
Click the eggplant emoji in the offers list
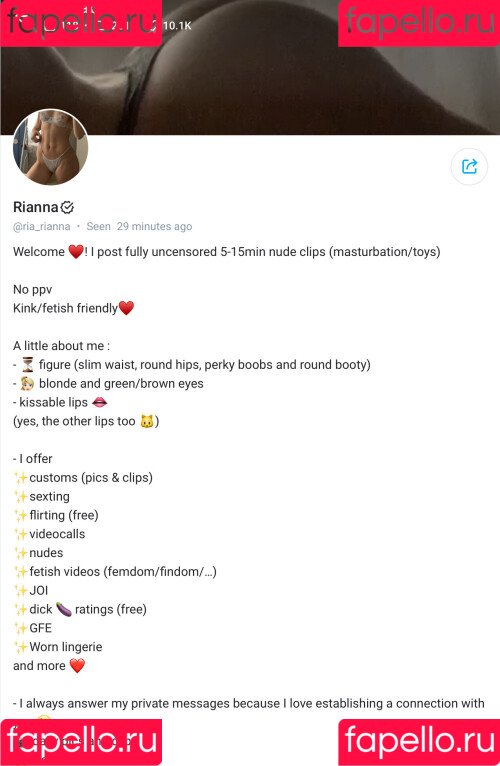pos(64,609)
